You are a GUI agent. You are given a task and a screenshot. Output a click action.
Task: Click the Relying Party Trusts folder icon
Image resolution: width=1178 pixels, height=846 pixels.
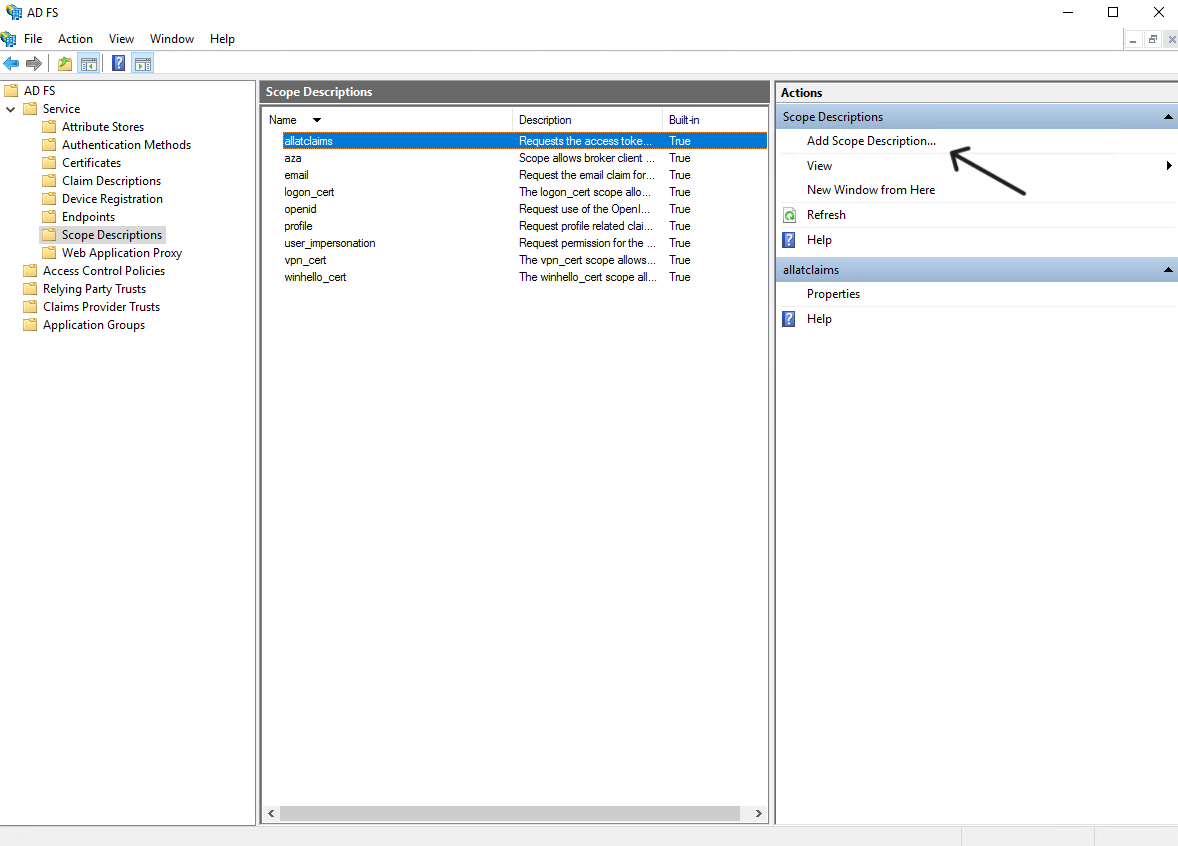pyautogui.click(x=30, y=289)
